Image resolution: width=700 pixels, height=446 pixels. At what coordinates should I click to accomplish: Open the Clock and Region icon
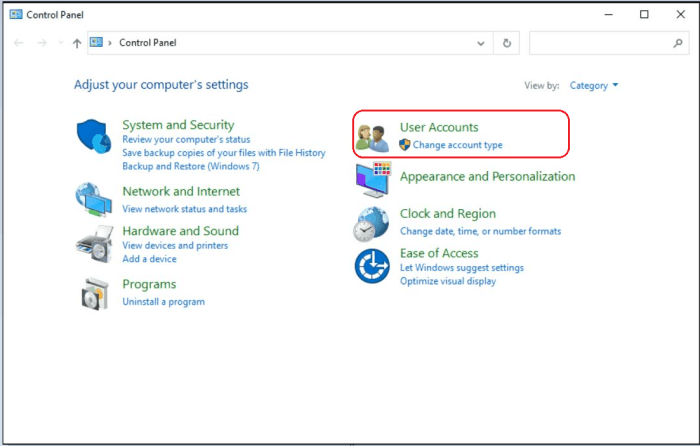click(371, 224)
